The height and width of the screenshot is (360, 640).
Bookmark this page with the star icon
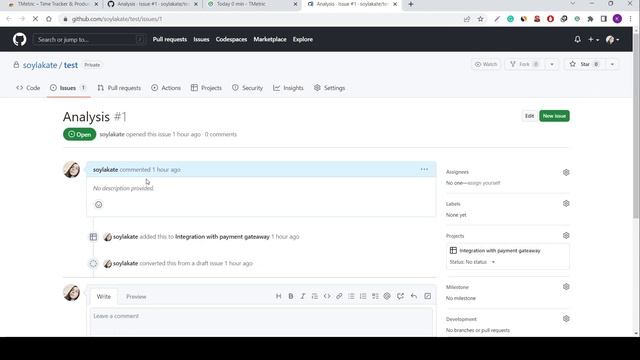[480, 19]
